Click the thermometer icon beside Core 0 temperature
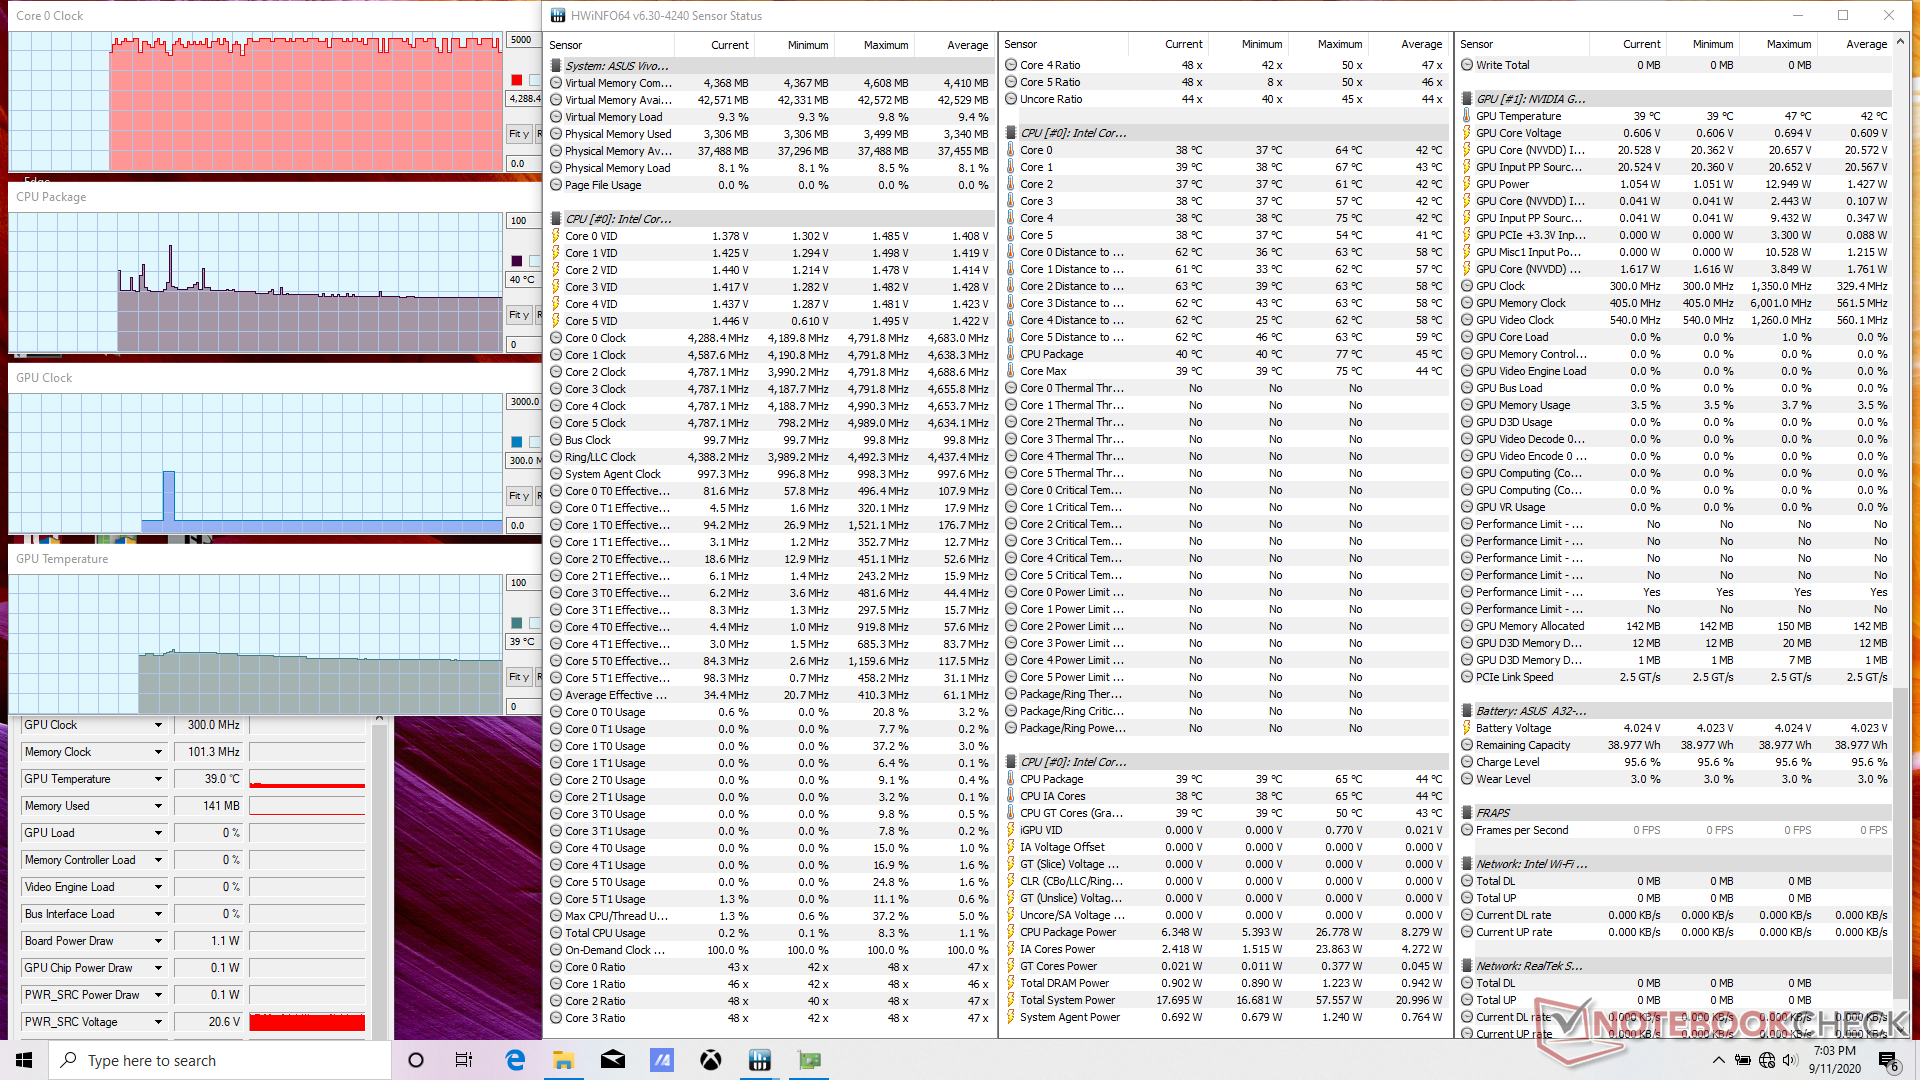 1011,150
